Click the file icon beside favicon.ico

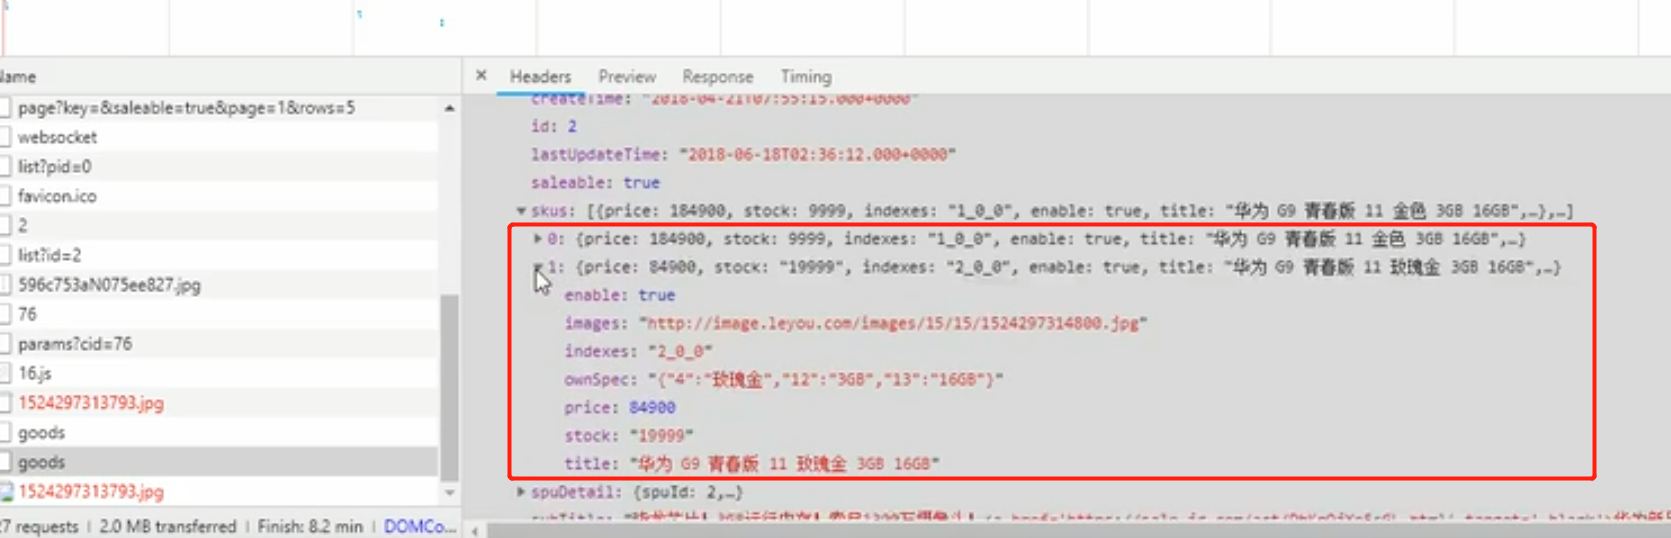(5, 196)
